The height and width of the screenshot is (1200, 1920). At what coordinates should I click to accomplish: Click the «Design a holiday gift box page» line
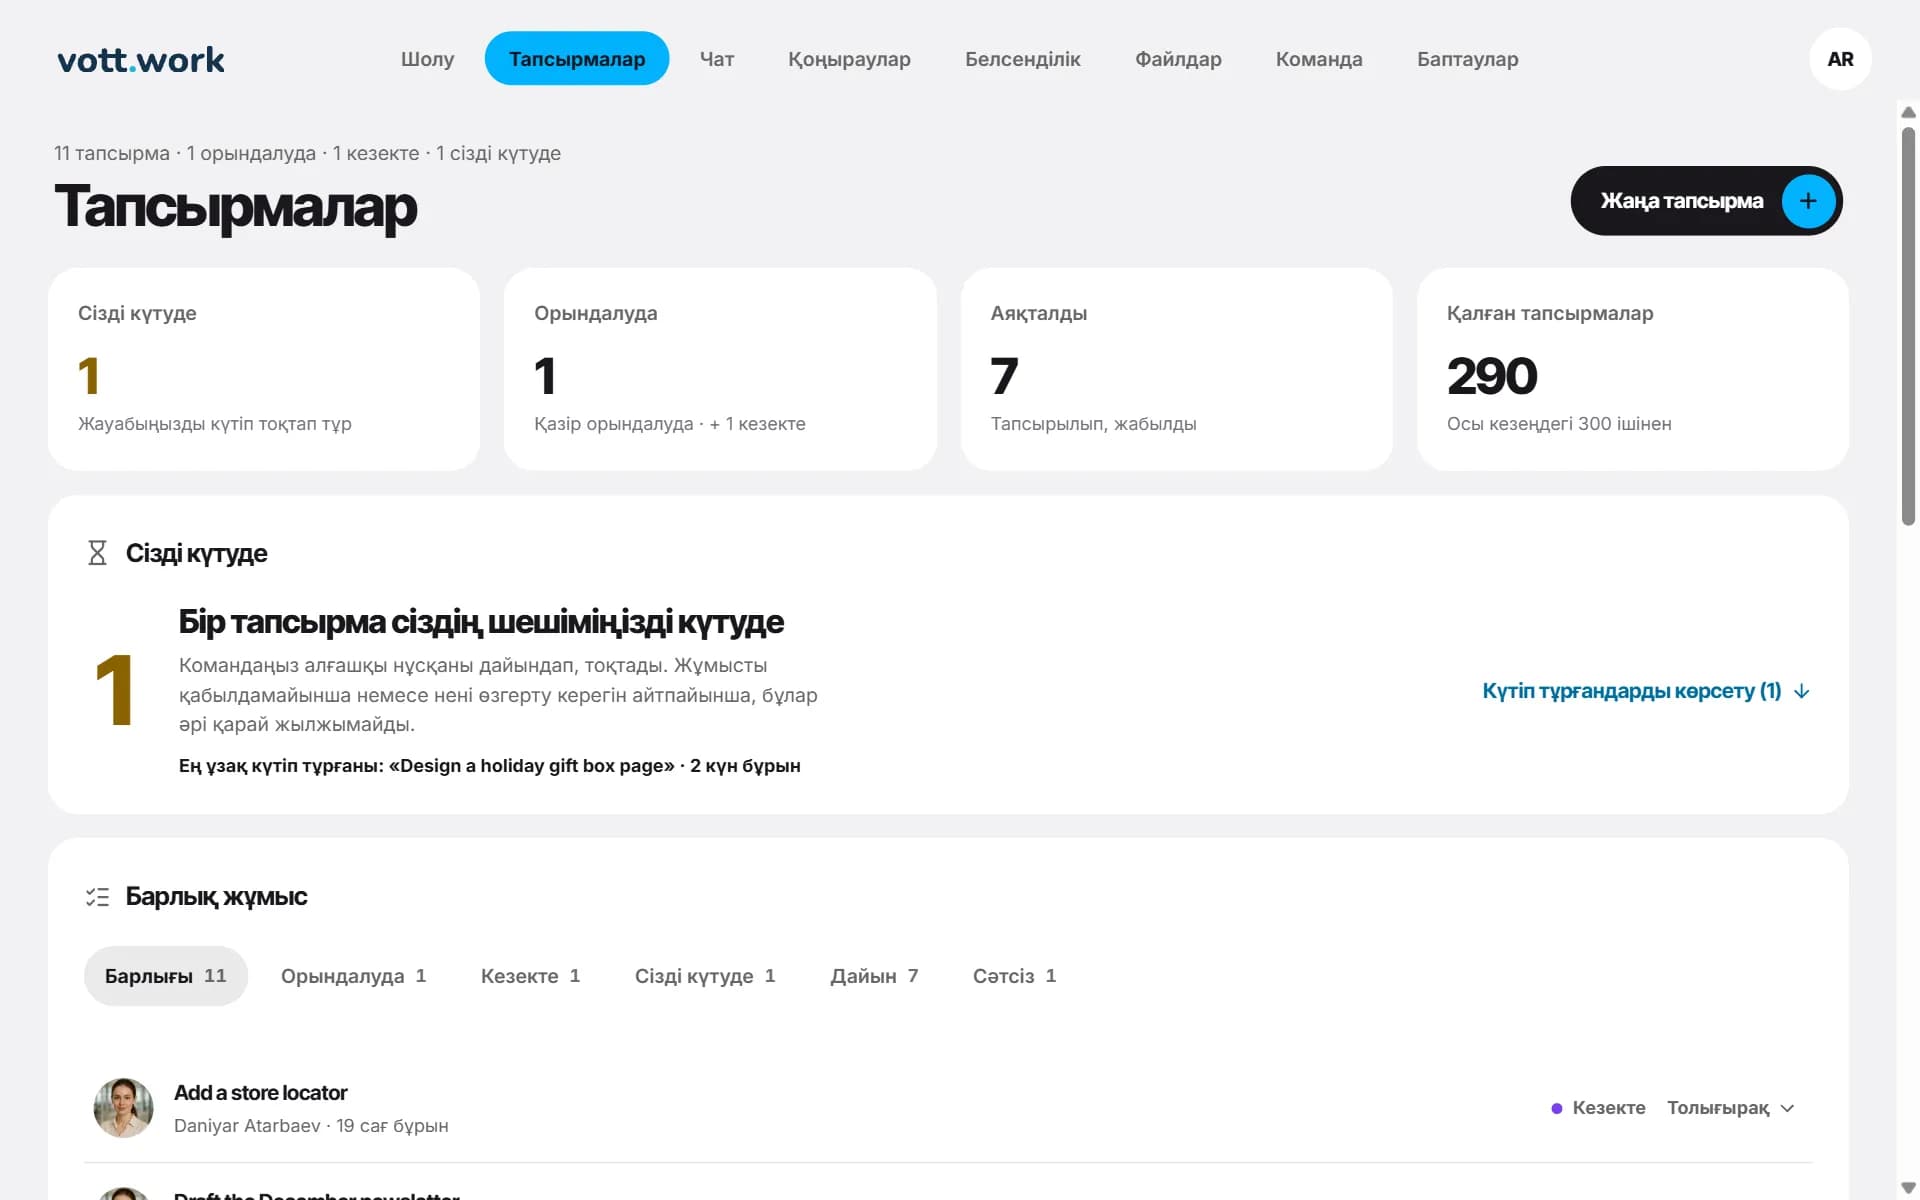point(489,766)
